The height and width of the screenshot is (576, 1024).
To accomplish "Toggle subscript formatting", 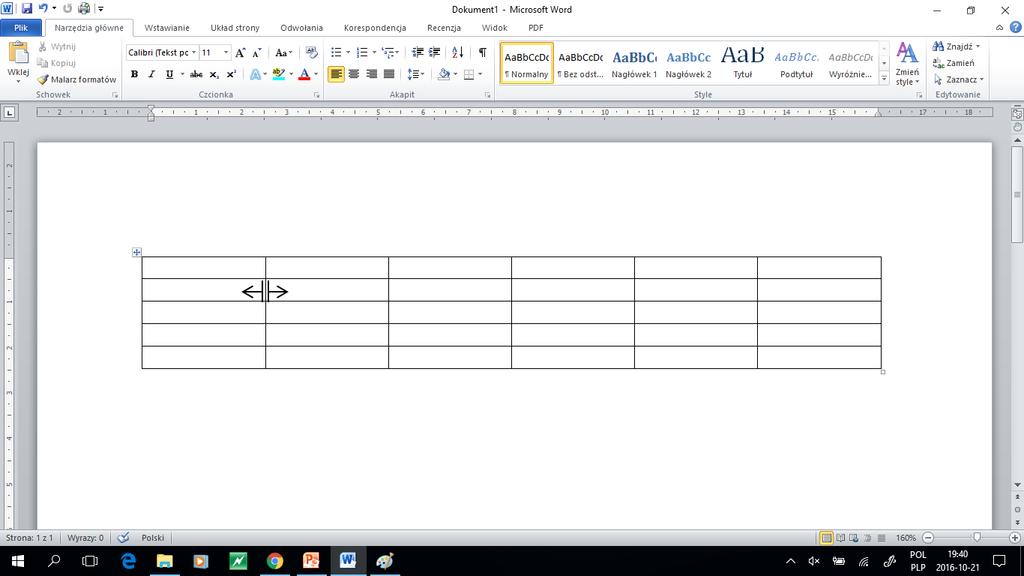I will 214,74.
